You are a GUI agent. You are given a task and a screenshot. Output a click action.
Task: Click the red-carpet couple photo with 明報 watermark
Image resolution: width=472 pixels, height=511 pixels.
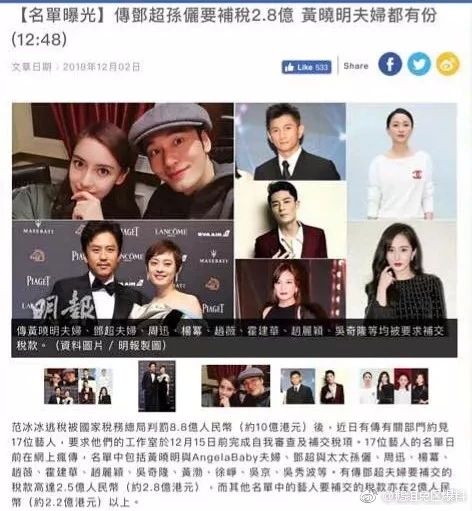123,270
